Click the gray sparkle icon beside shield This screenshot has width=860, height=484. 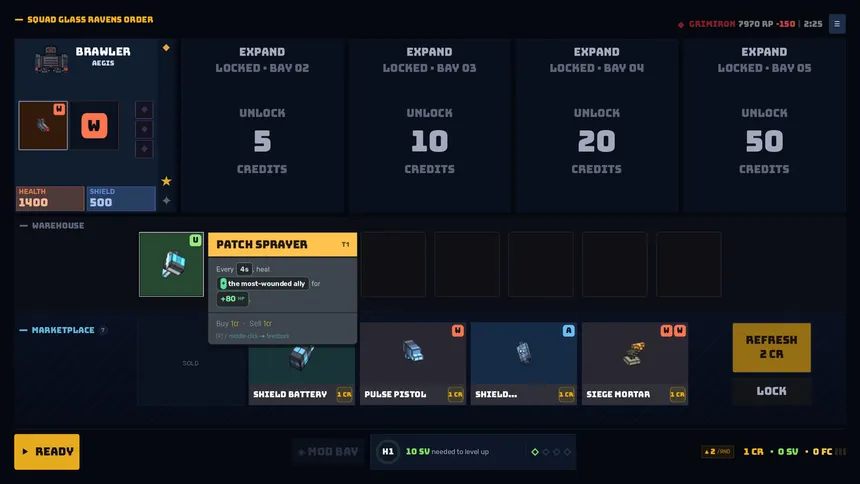point(166,201)
